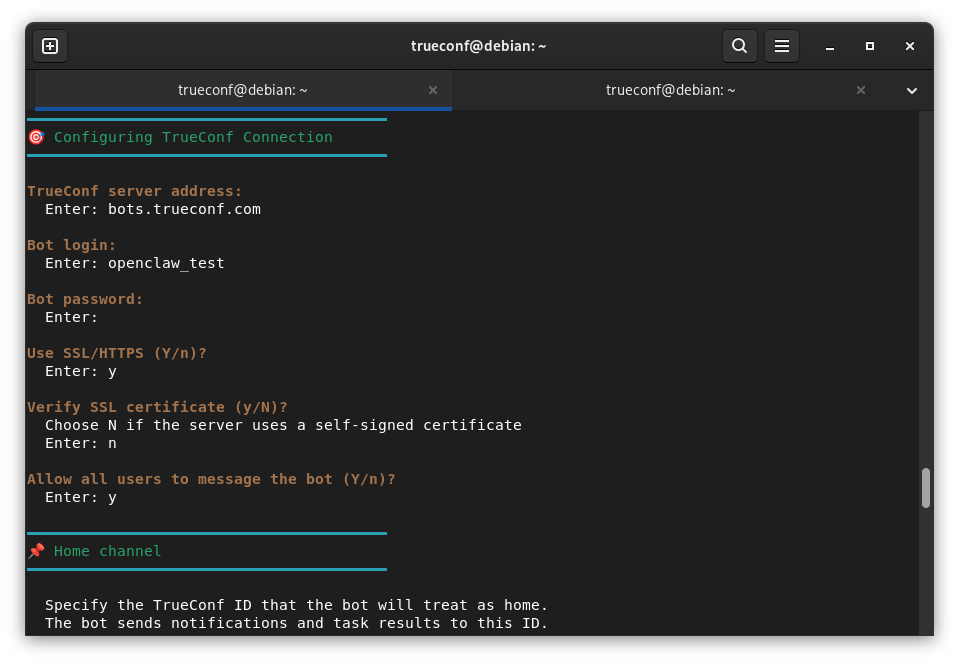Switch to the second trueconf@debian tab
This screenshot has height=664, width=959.
click(x=670, y=90)
